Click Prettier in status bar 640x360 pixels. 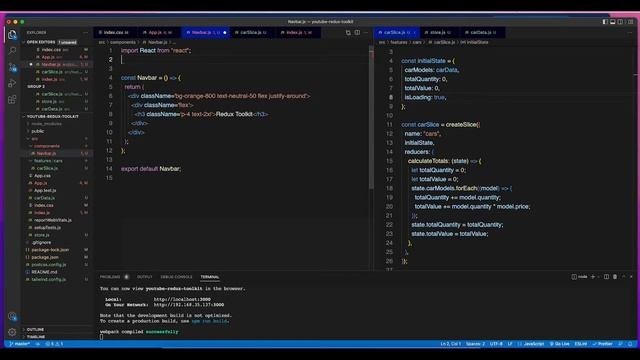pos(602,344)
